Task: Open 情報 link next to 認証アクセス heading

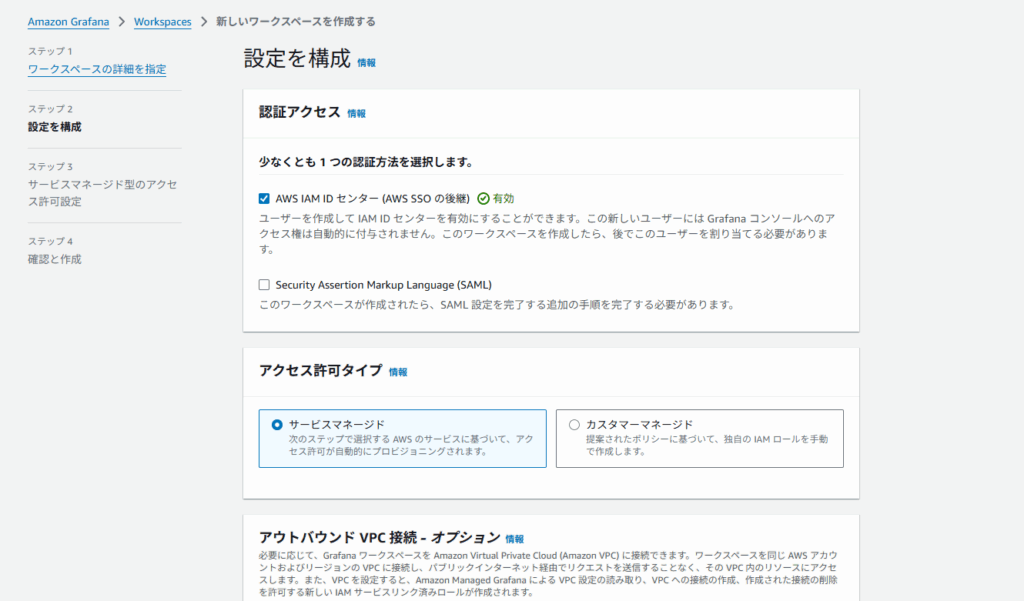Action: pos(357,114)
